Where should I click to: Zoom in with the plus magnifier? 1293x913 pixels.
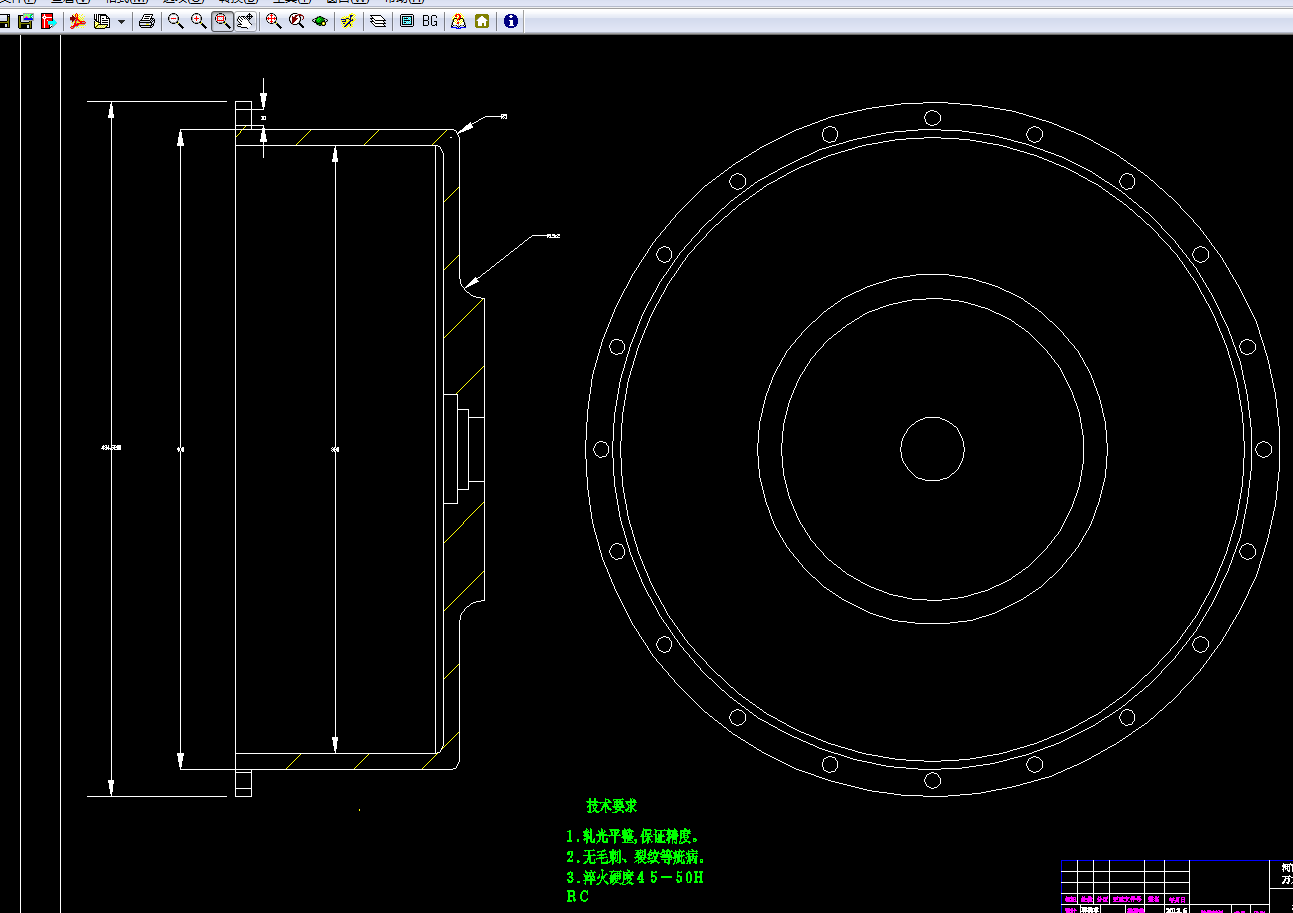(x=198, y=21)
